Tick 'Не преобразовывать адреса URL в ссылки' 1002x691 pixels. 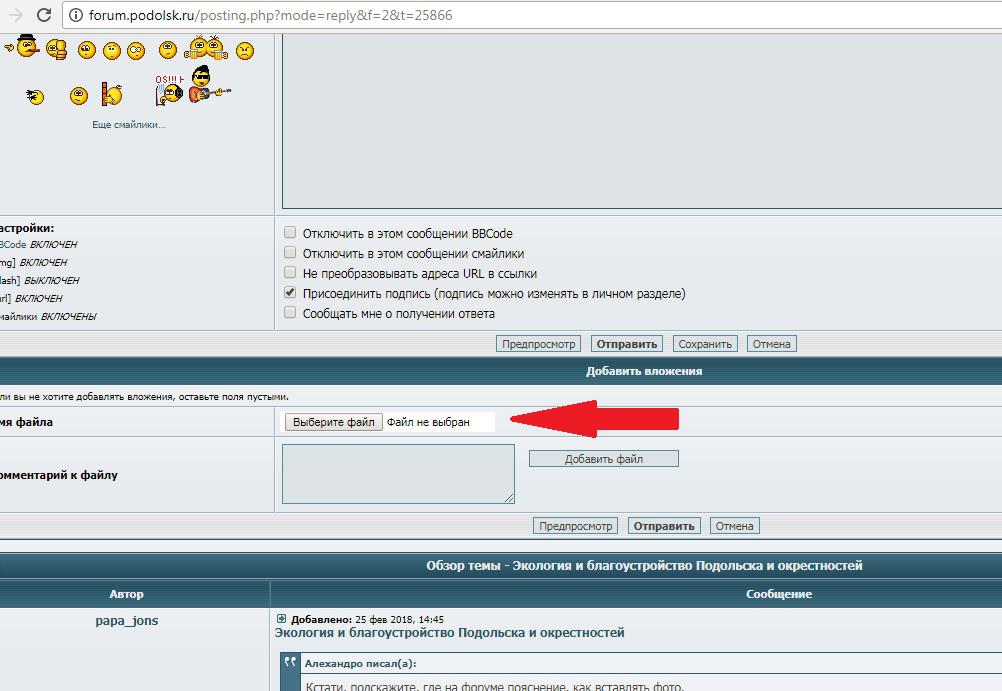290,273
